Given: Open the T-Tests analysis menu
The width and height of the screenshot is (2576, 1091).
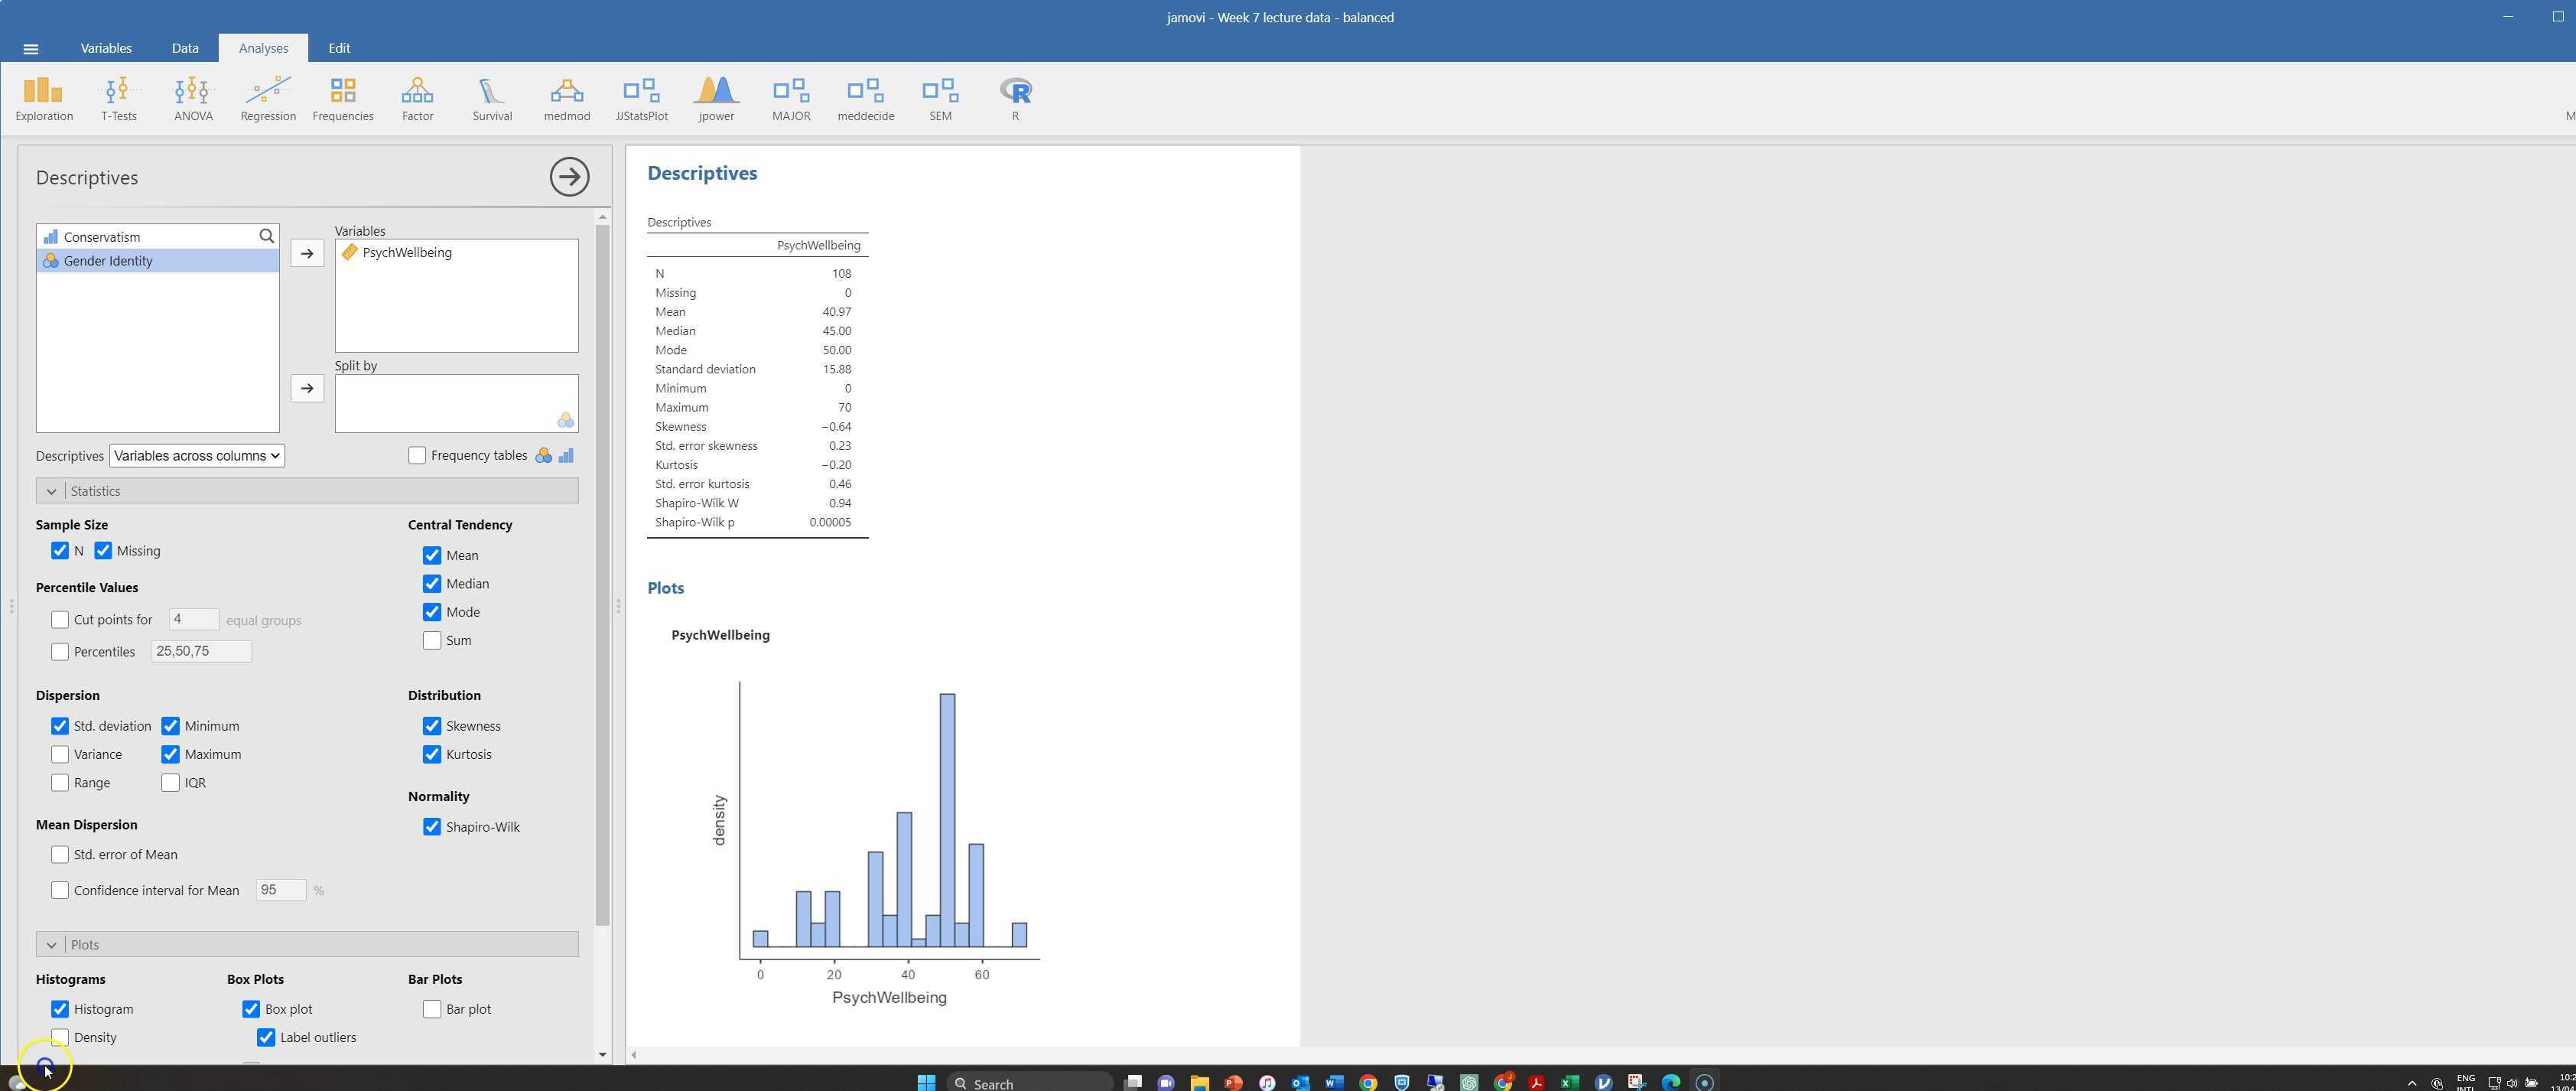Looking at the screenshot, I should (x=119, y=97).
